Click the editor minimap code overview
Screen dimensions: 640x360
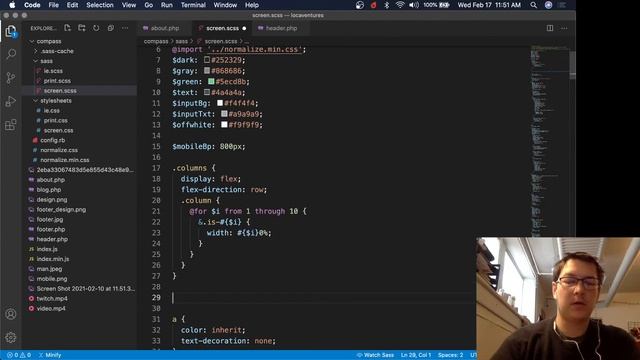tap(549, 141)
